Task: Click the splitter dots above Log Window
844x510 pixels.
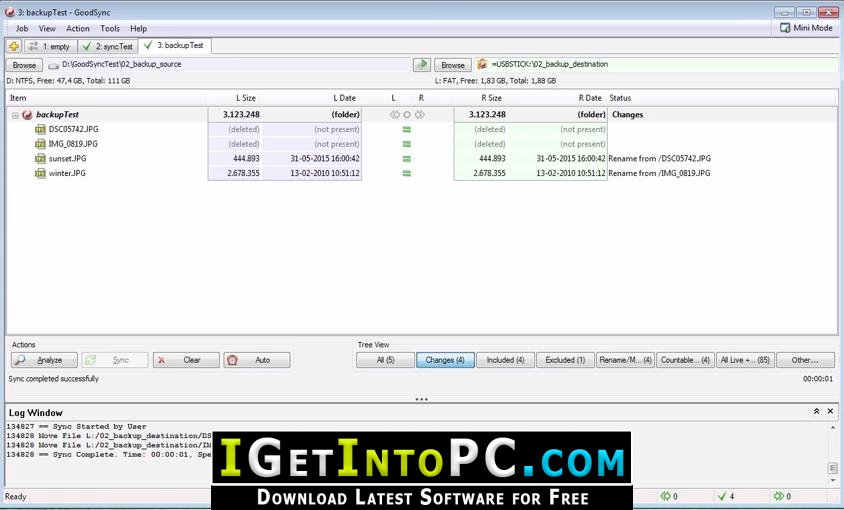Action: pos(421,400)
